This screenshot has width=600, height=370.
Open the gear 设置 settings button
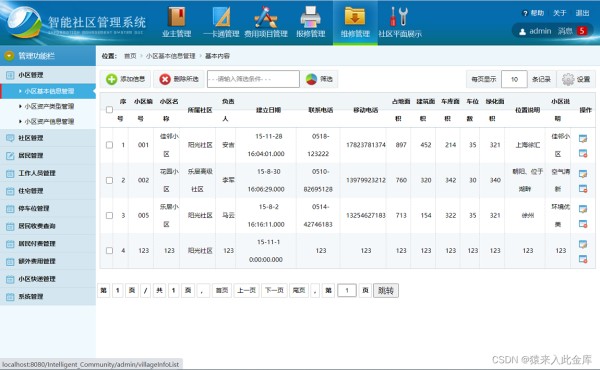[576, 79]
